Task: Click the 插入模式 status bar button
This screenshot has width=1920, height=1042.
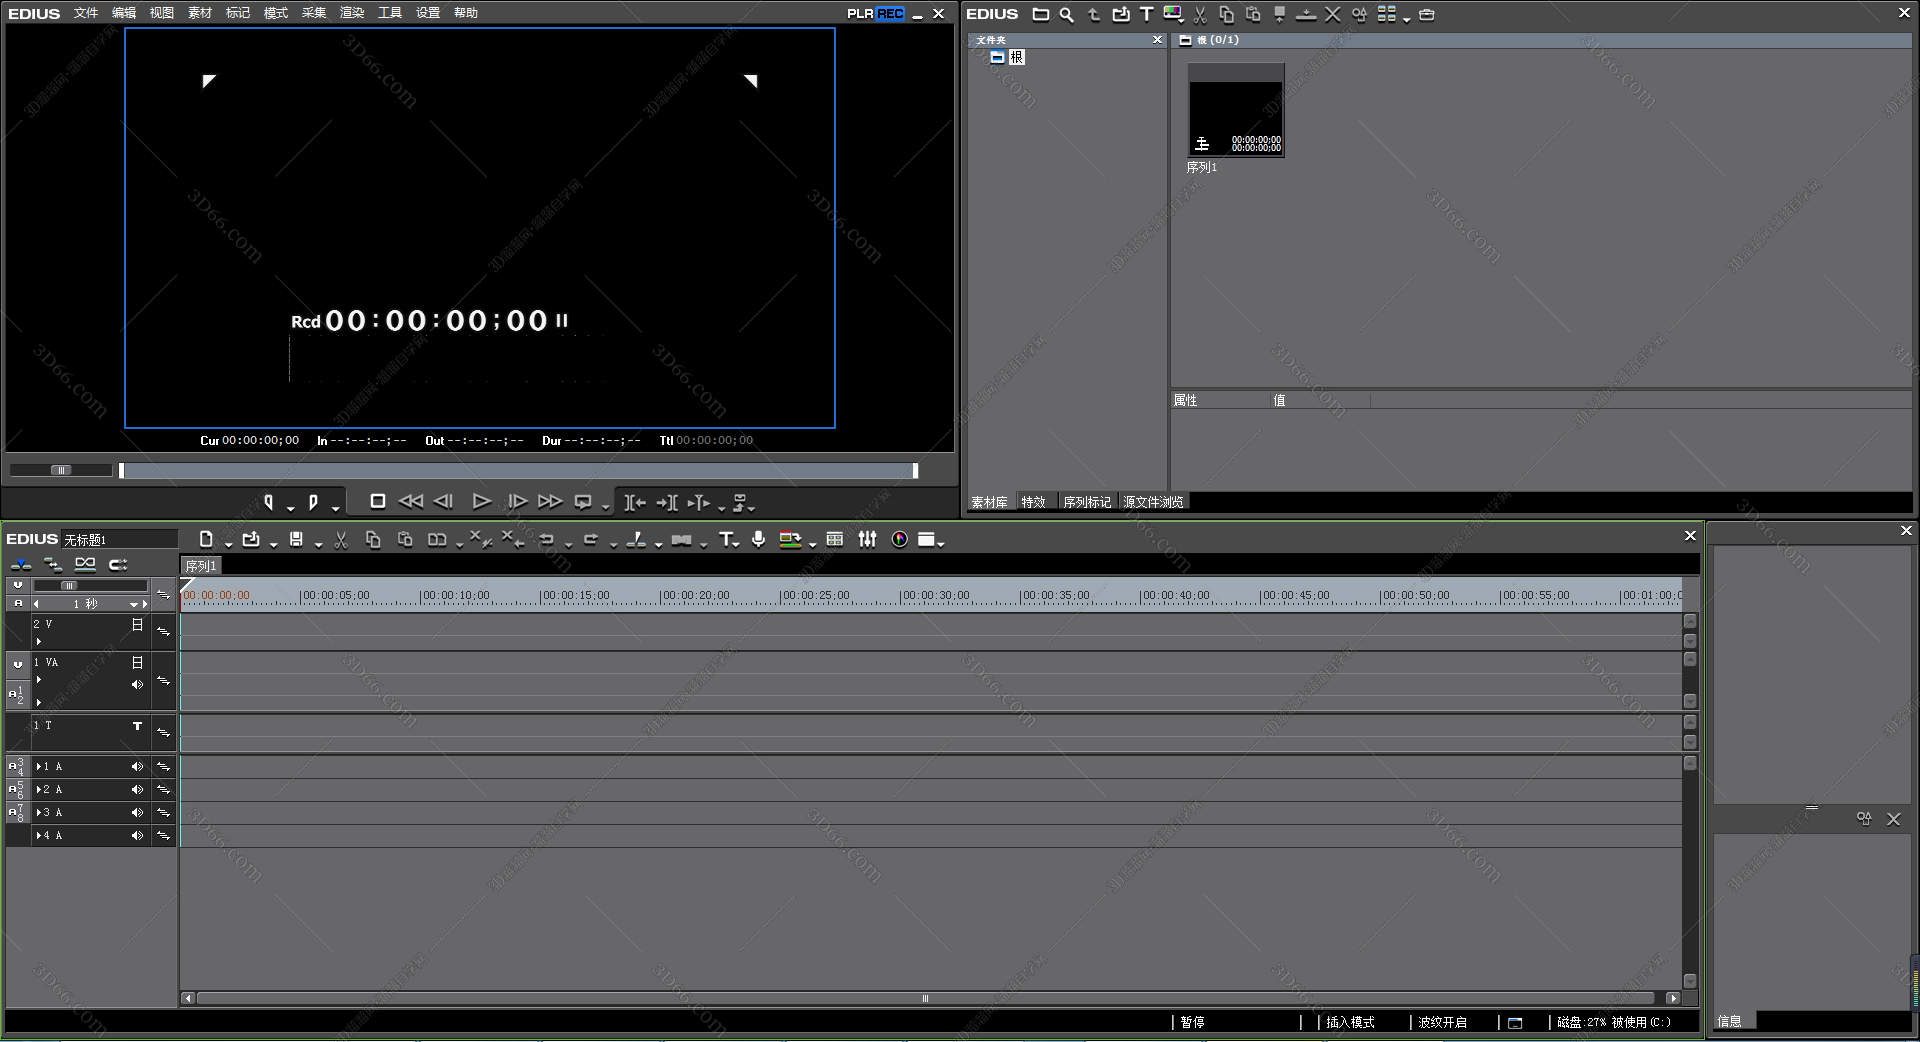Action: [x=1350, y=1022]
